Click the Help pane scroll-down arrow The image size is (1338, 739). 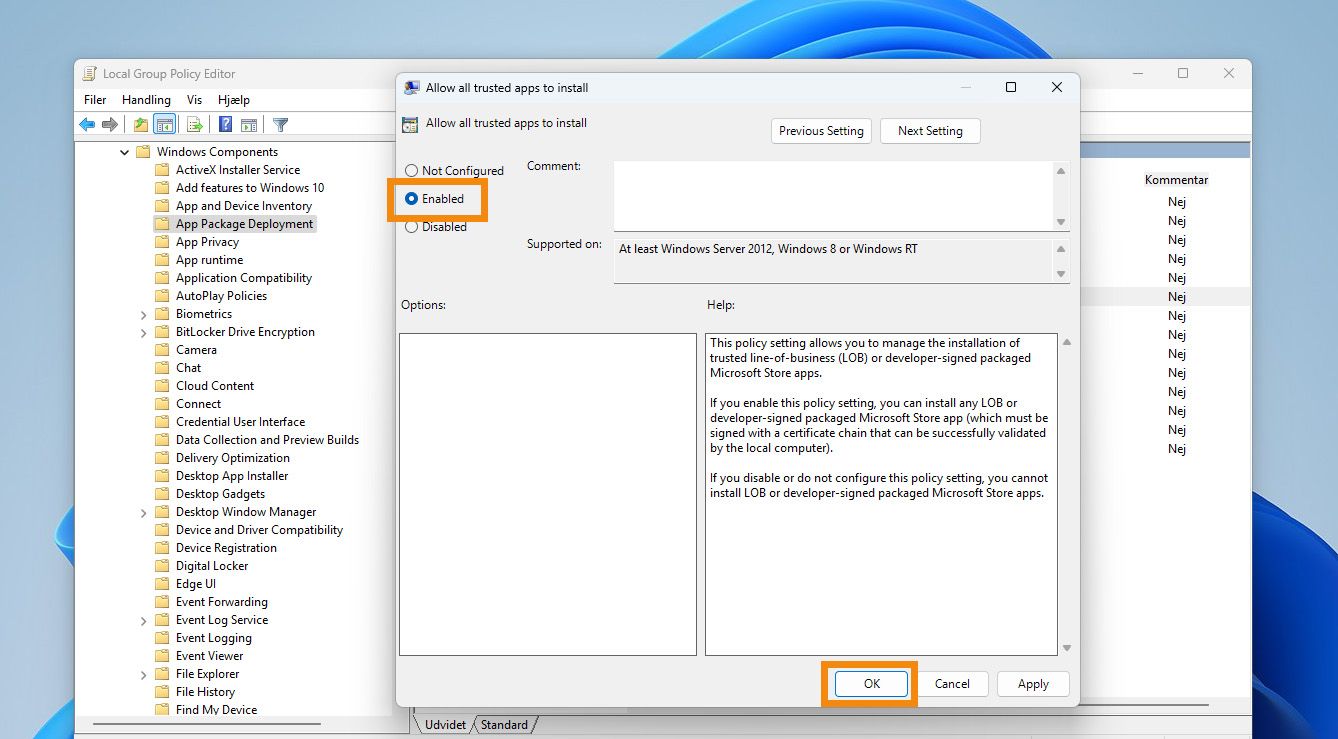click(1066, 648)
